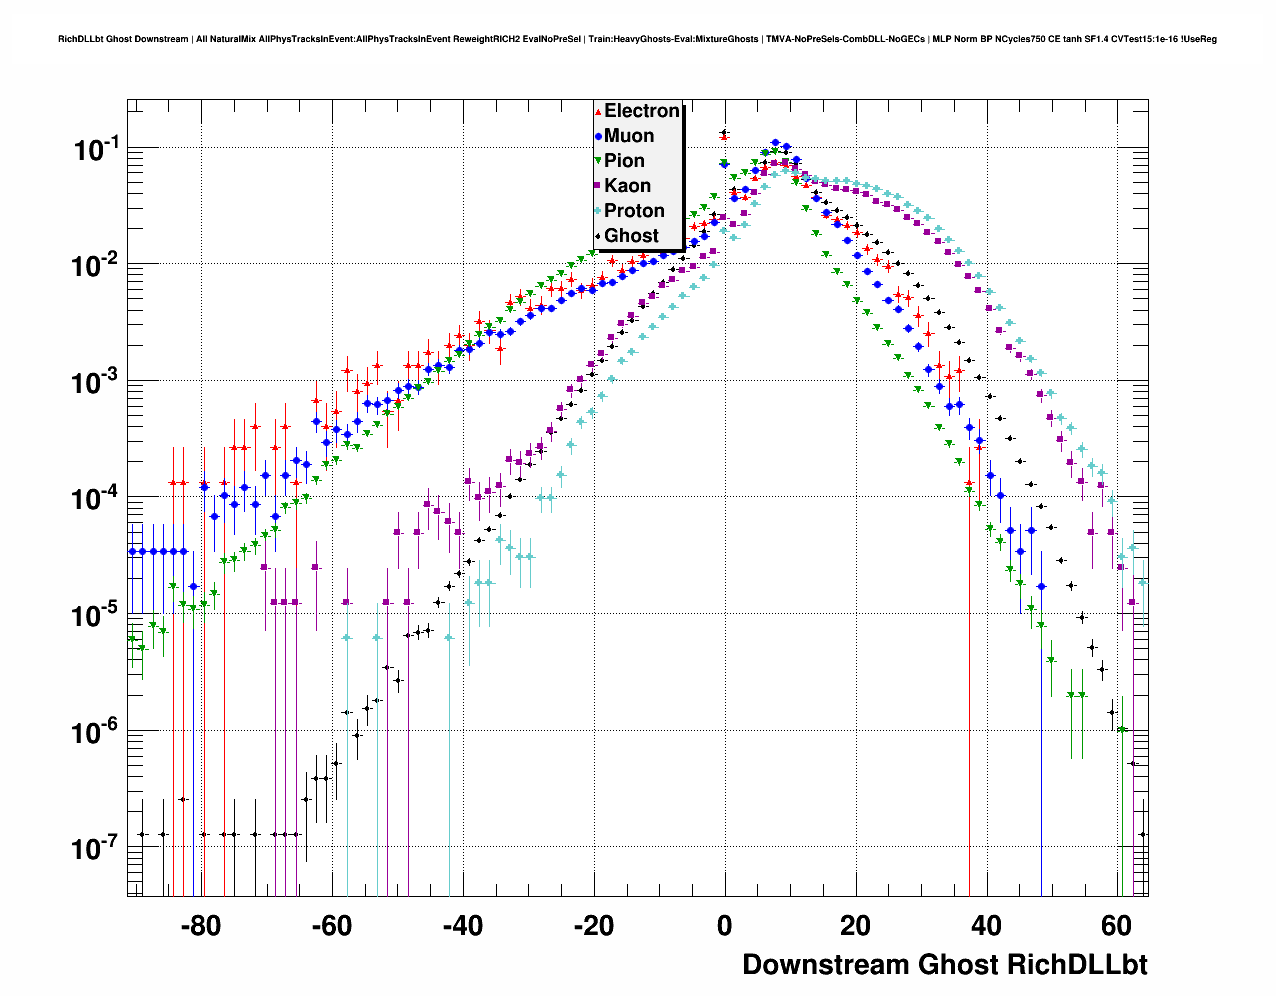Click the y-axis label 10^-1
The width and height of the screenshot is (1276, 996).
click(96, 150)
